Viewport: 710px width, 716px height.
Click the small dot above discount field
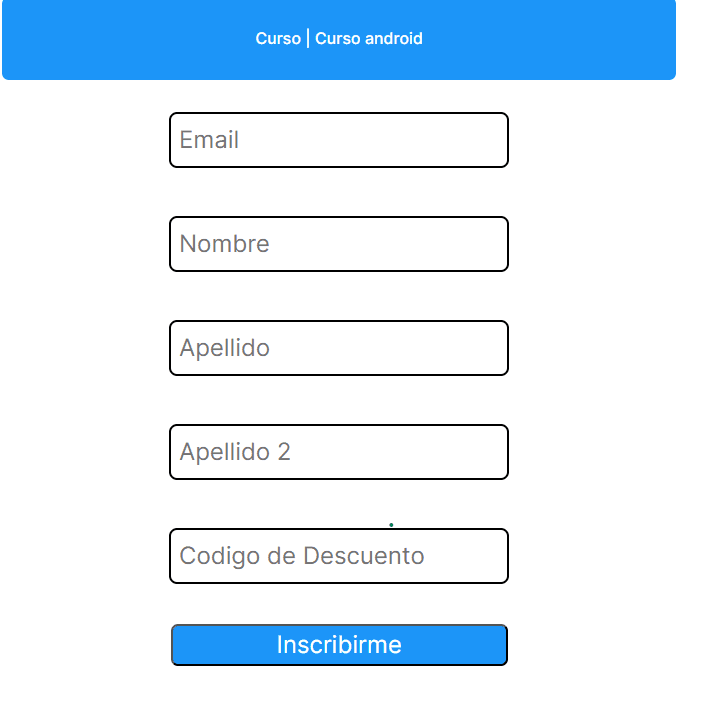pos(391,524)
